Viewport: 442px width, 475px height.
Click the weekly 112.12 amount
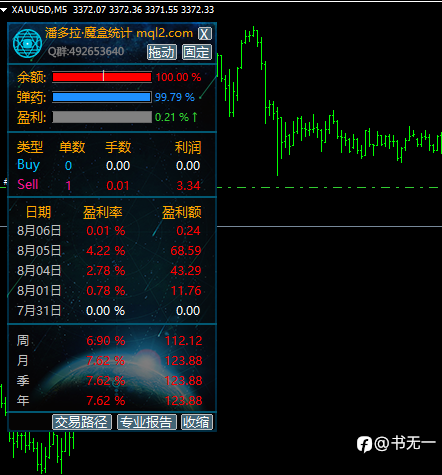pos(184,341)
